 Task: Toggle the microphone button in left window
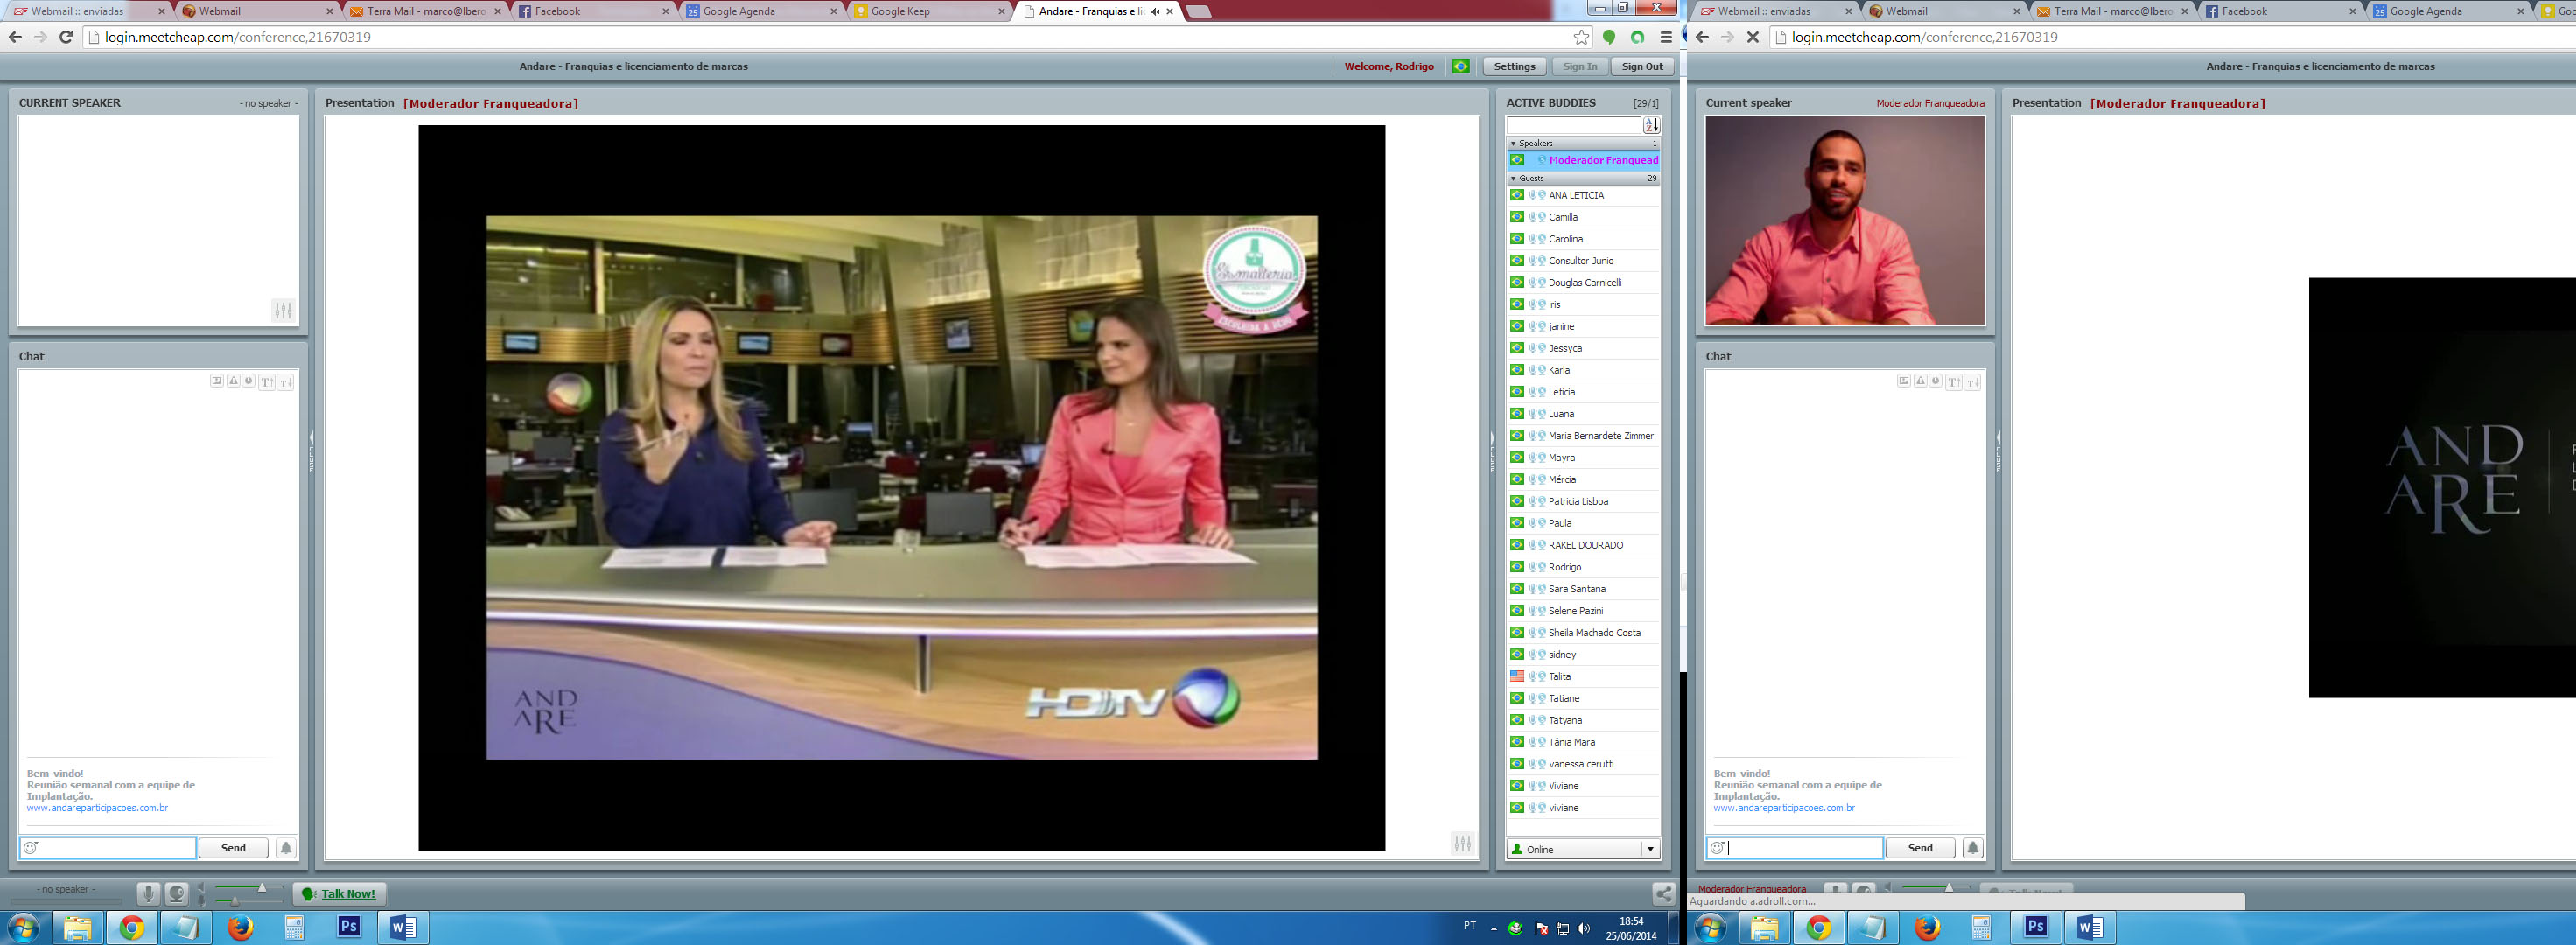point(148,893)
